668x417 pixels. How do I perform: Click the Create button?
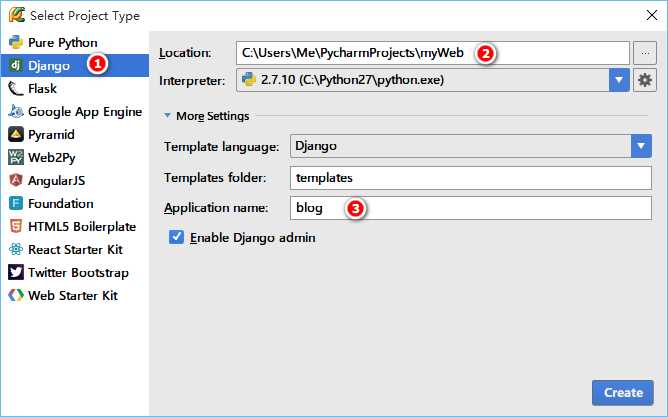[622, 393]
